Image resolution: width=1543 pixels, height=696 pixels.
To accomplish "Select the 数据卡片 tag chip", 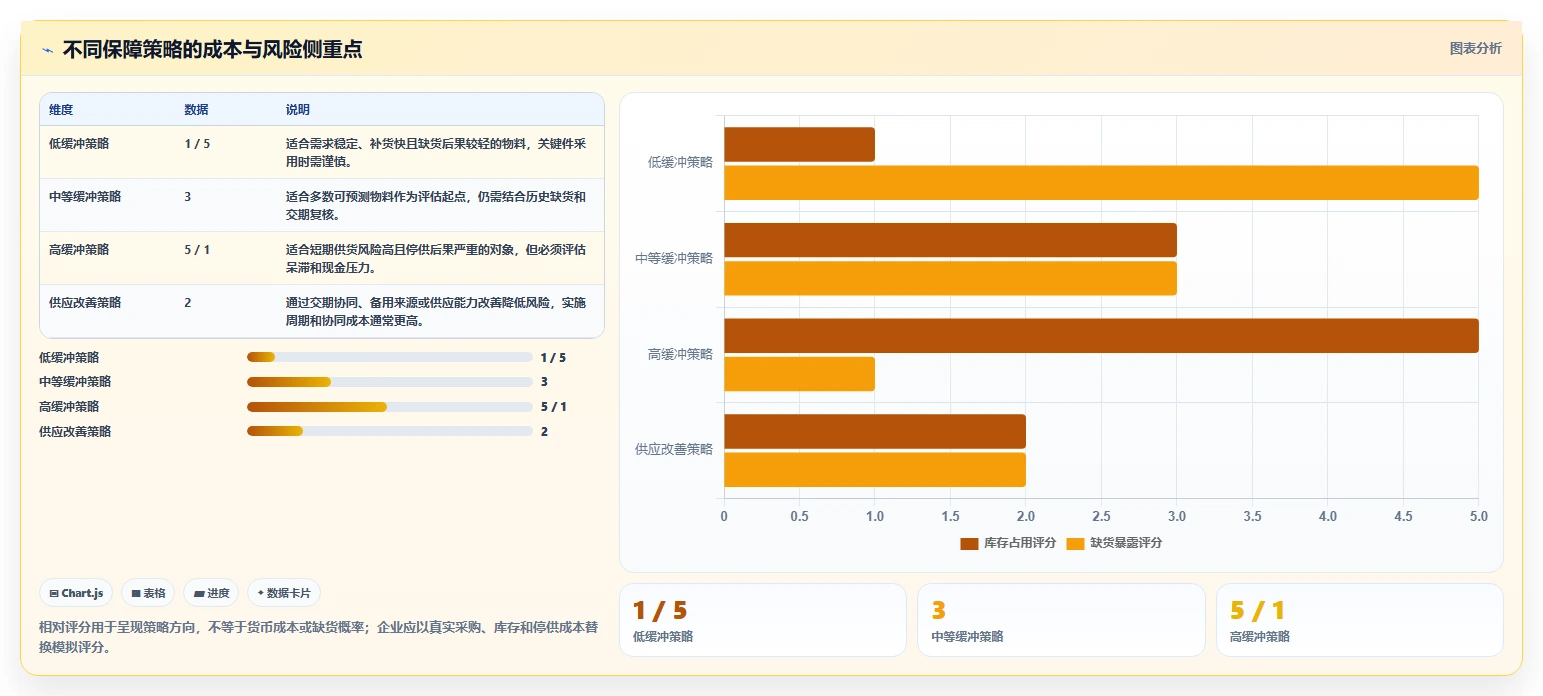I will 284,593.
